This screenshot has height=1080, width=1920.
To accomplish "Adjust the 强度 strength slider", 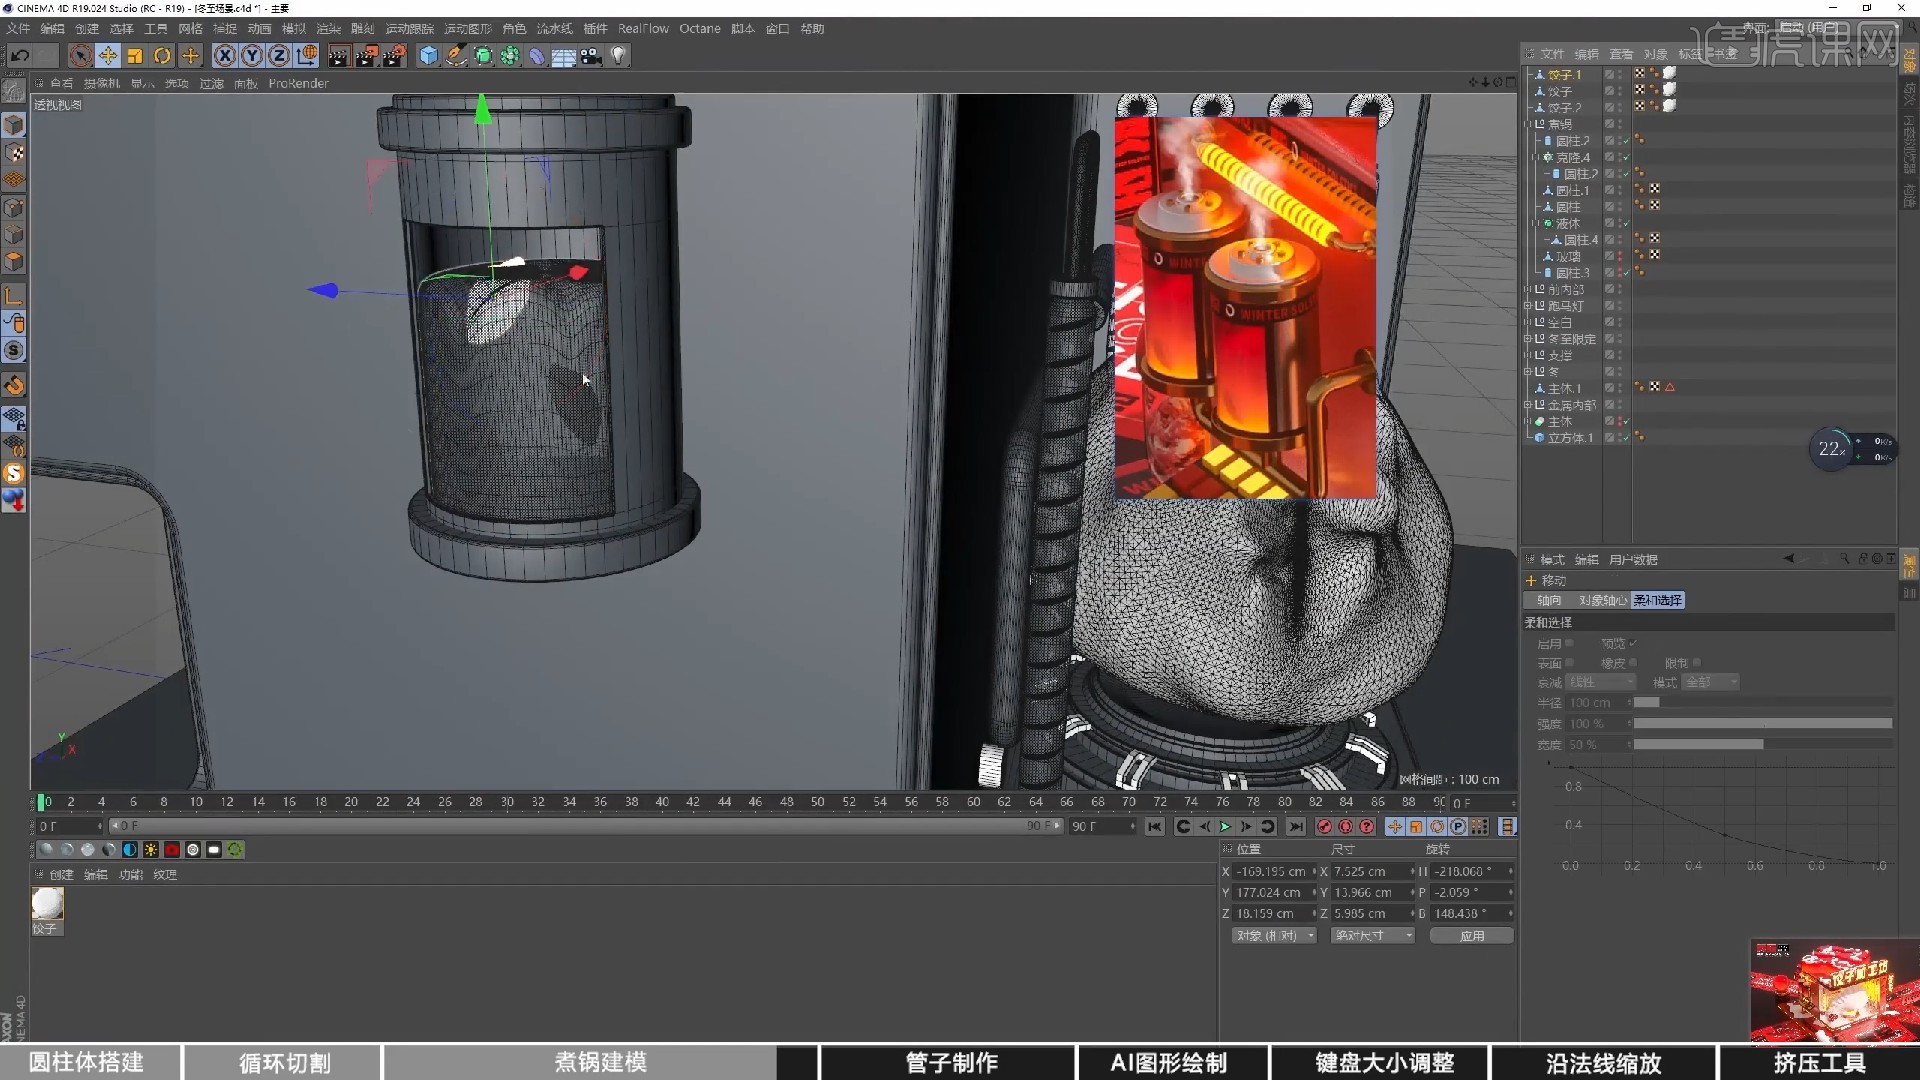I will click(x=1762, y=724).
